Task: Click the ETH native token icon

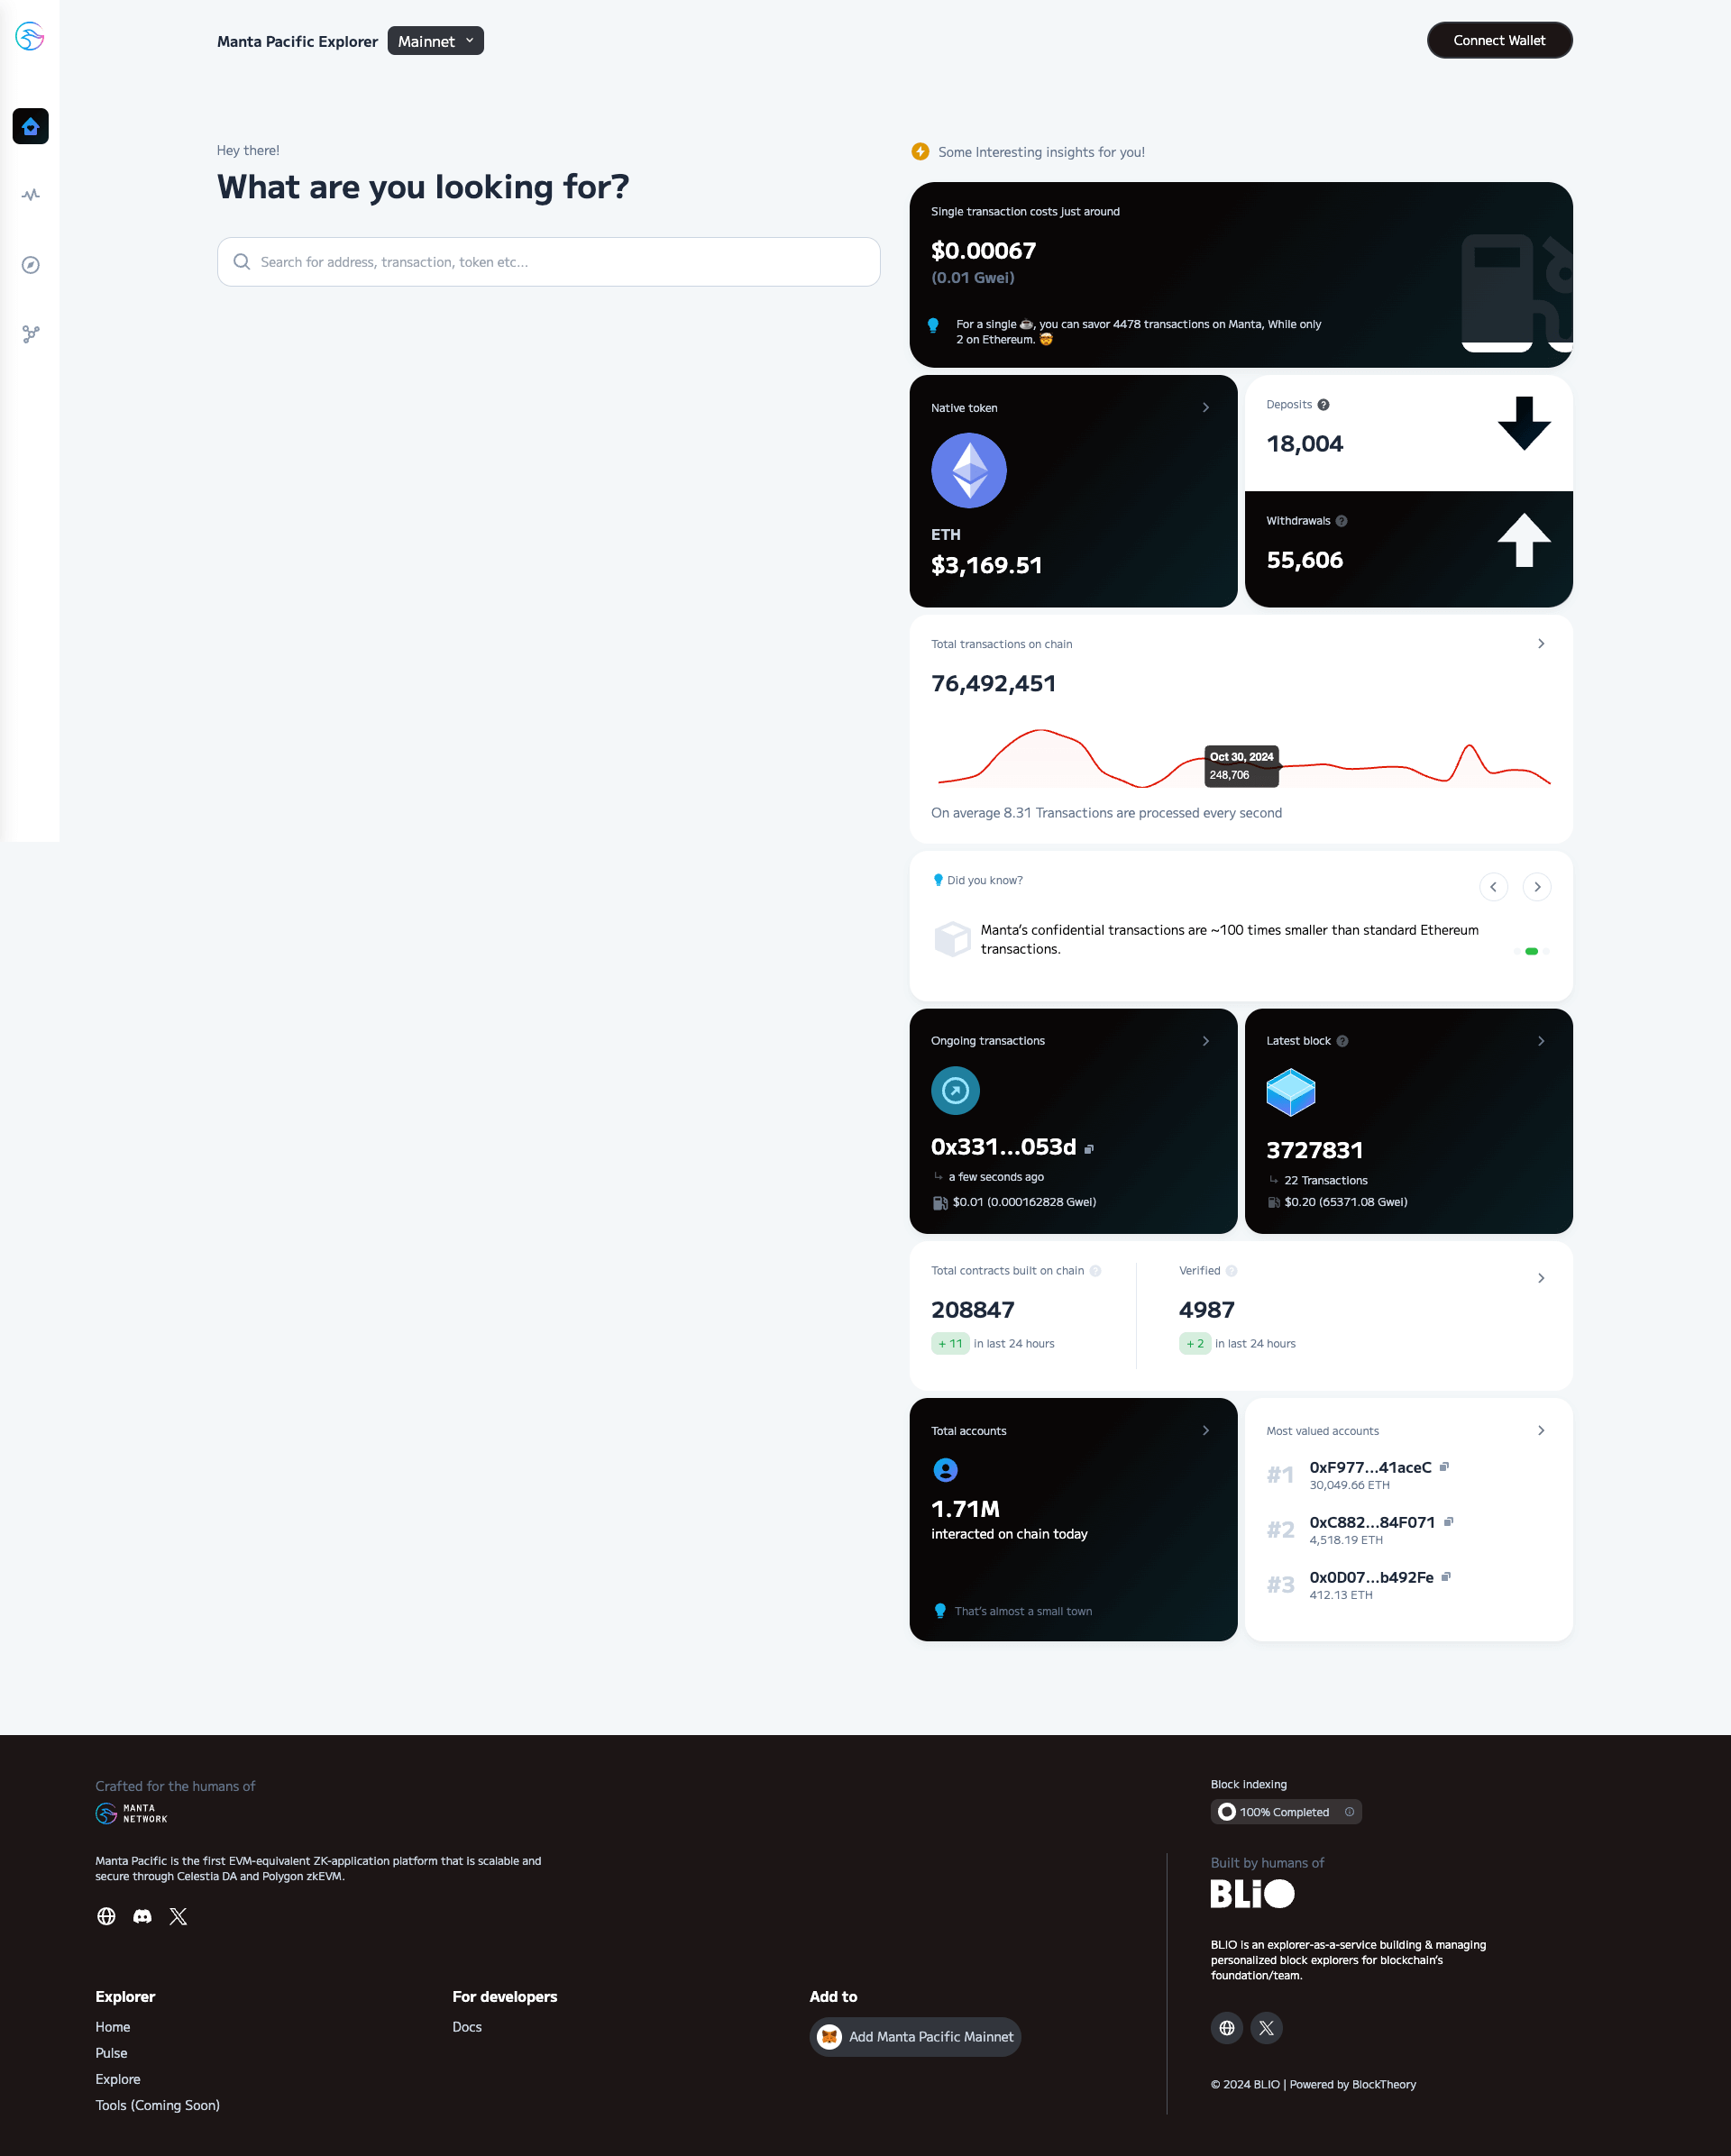Action: click(968, 471)
